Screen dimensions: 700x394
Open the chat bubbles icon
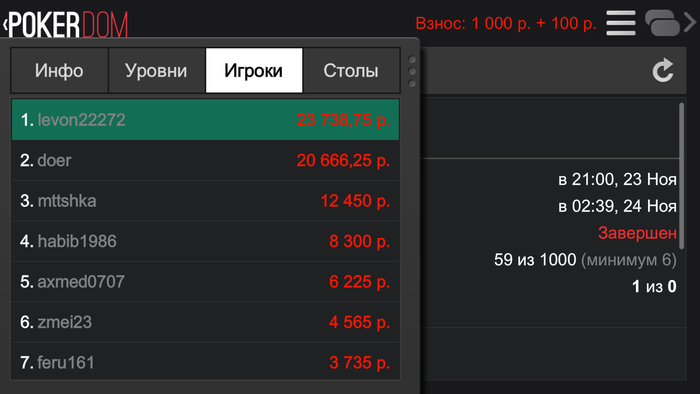tap(662, 23)
